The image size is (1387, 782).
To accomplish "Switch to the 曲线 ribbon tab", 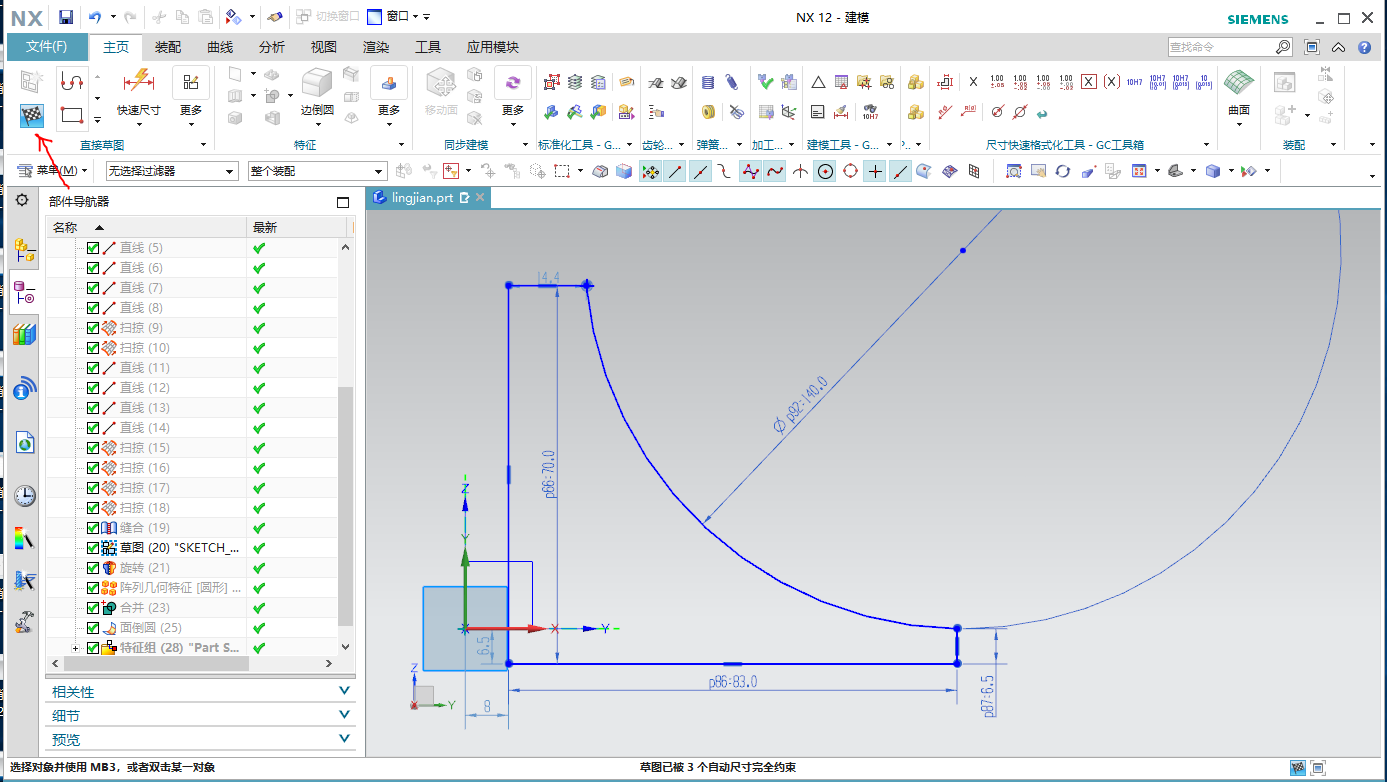I will pos(220,47).
